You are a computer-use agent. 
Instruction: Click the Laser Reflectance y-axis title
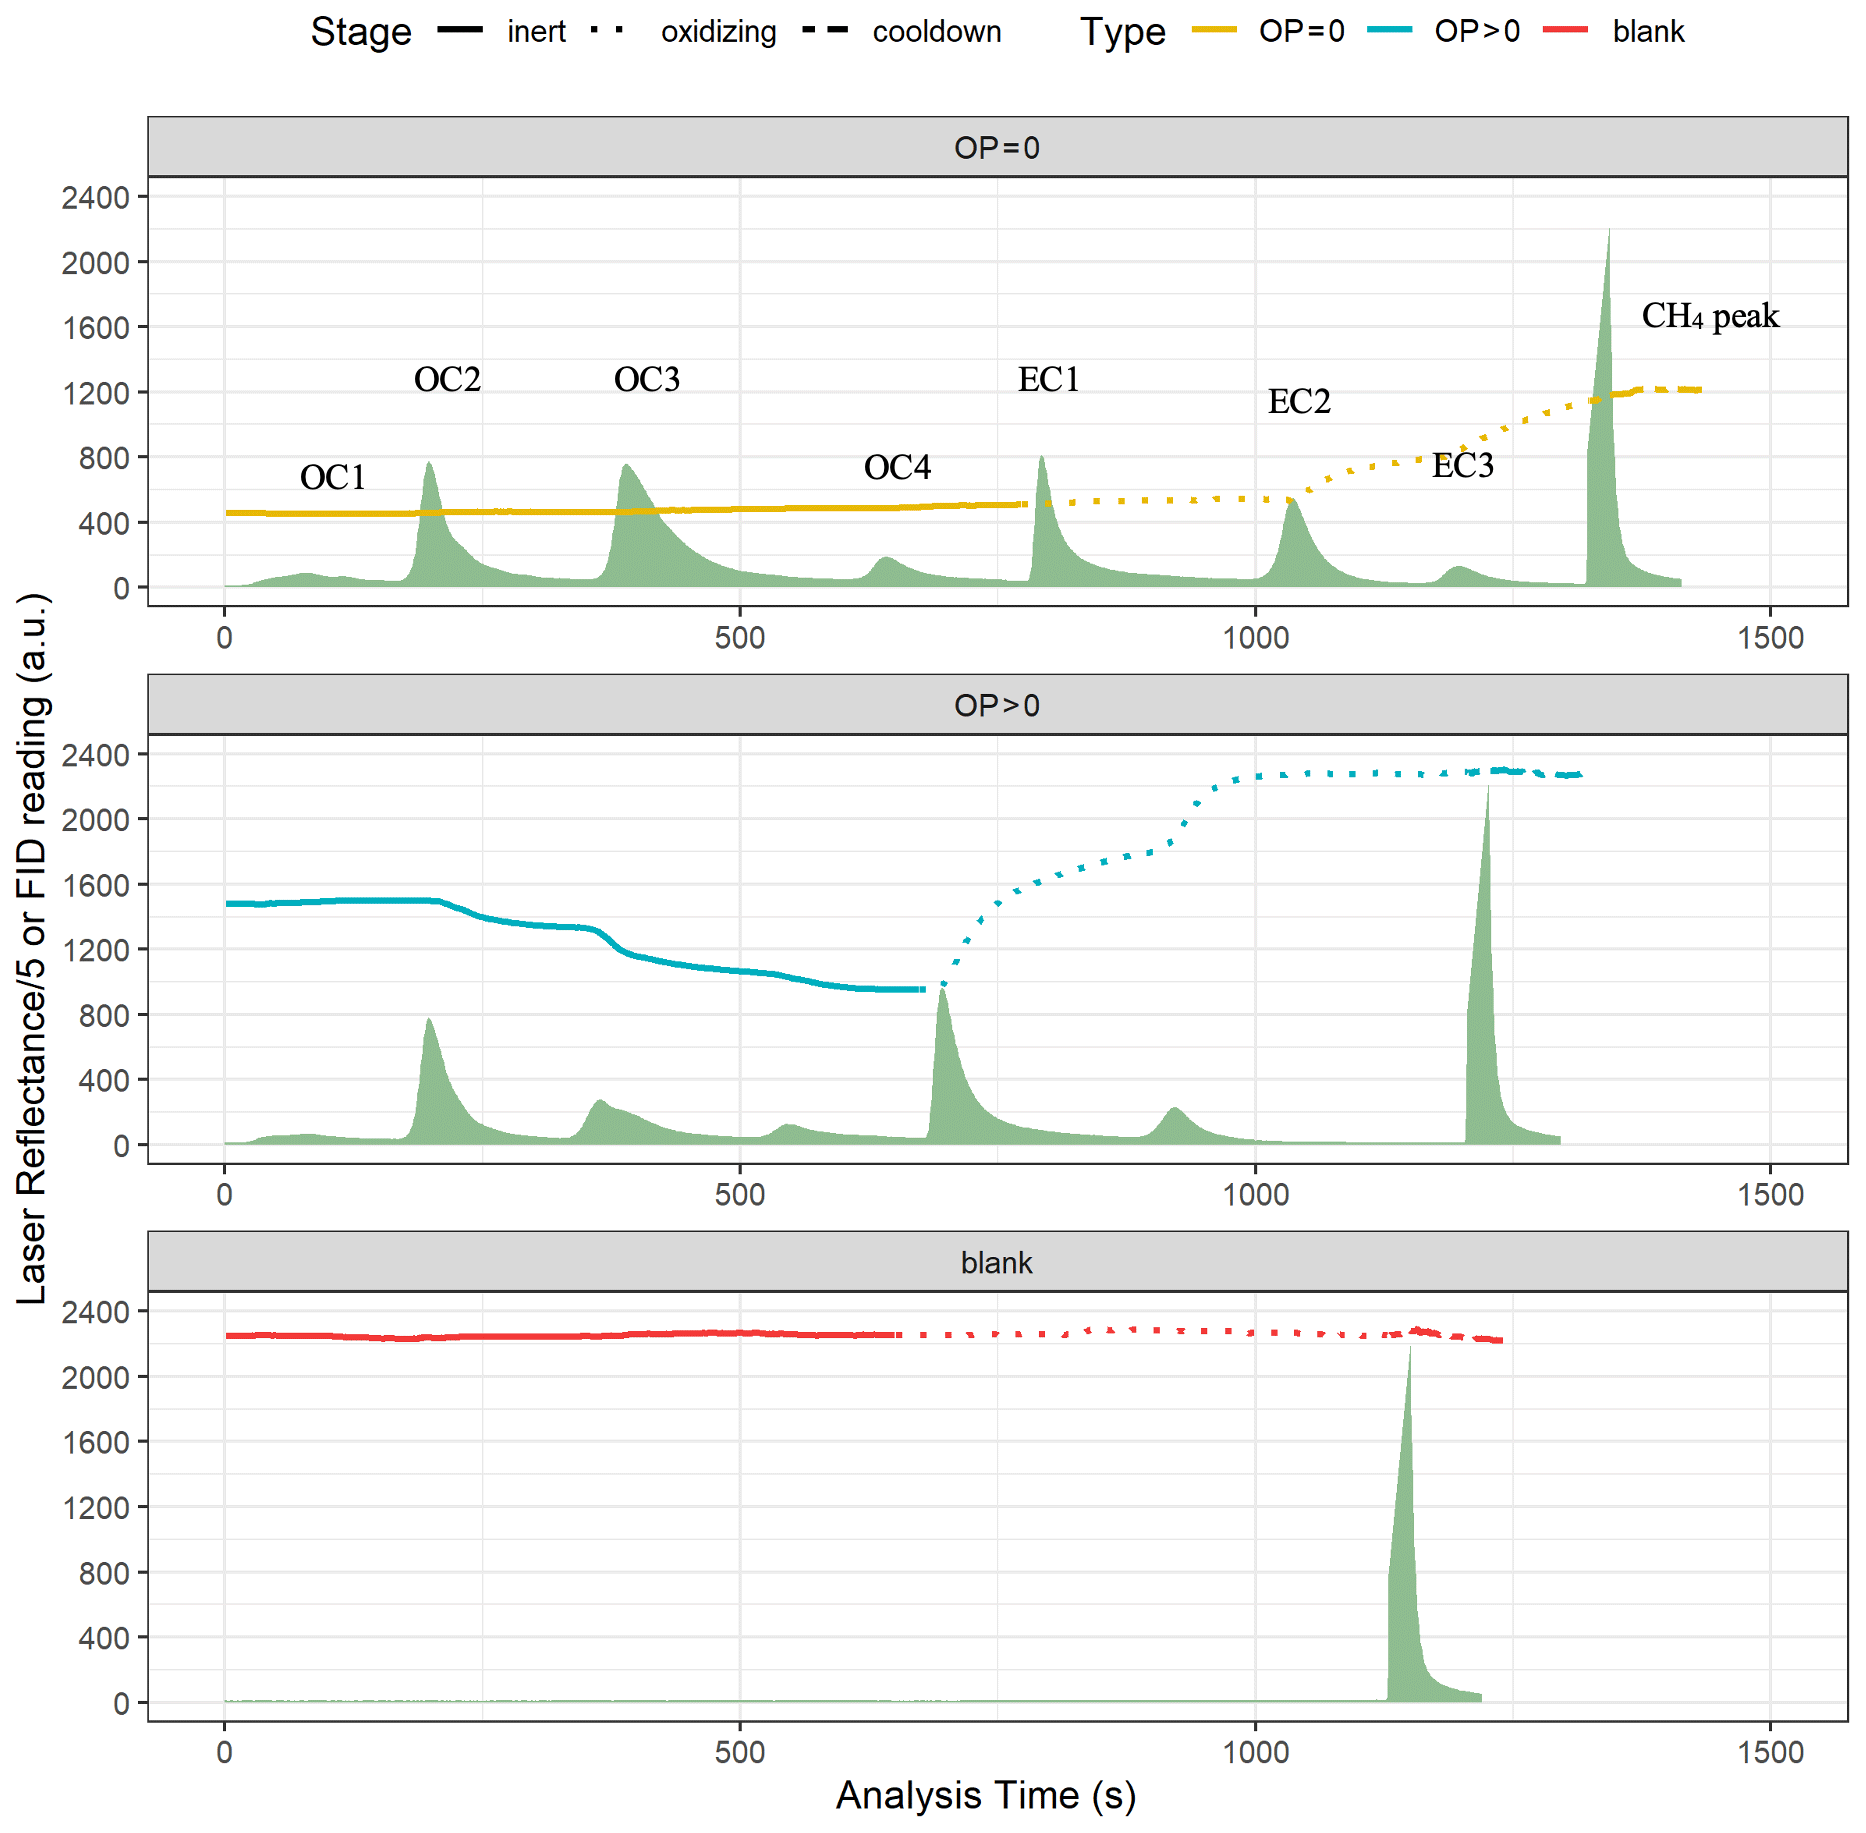(32, 948)
